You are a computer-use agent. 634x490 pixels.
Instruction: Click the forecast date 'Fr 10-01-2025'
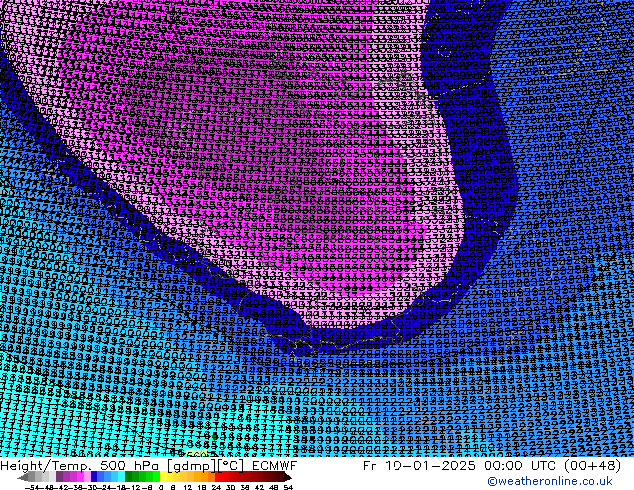pos(419,466)
